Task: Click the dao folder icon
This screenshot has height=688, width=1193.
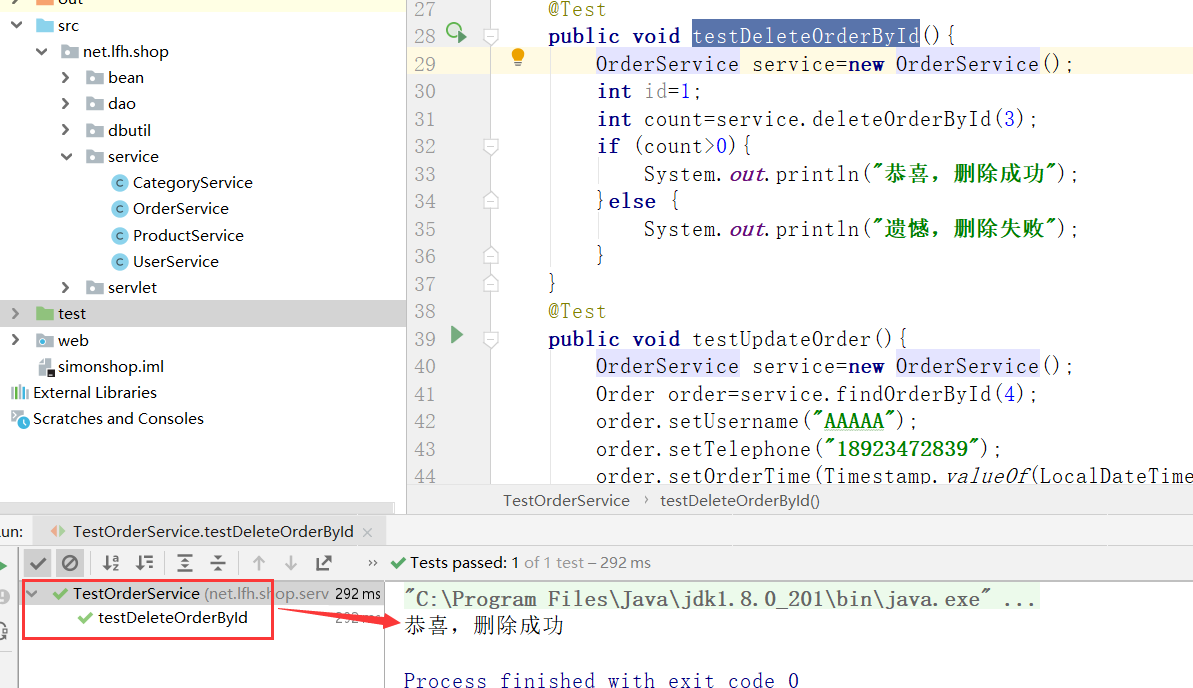Action: pyautogui.click(x=94, y=104)
